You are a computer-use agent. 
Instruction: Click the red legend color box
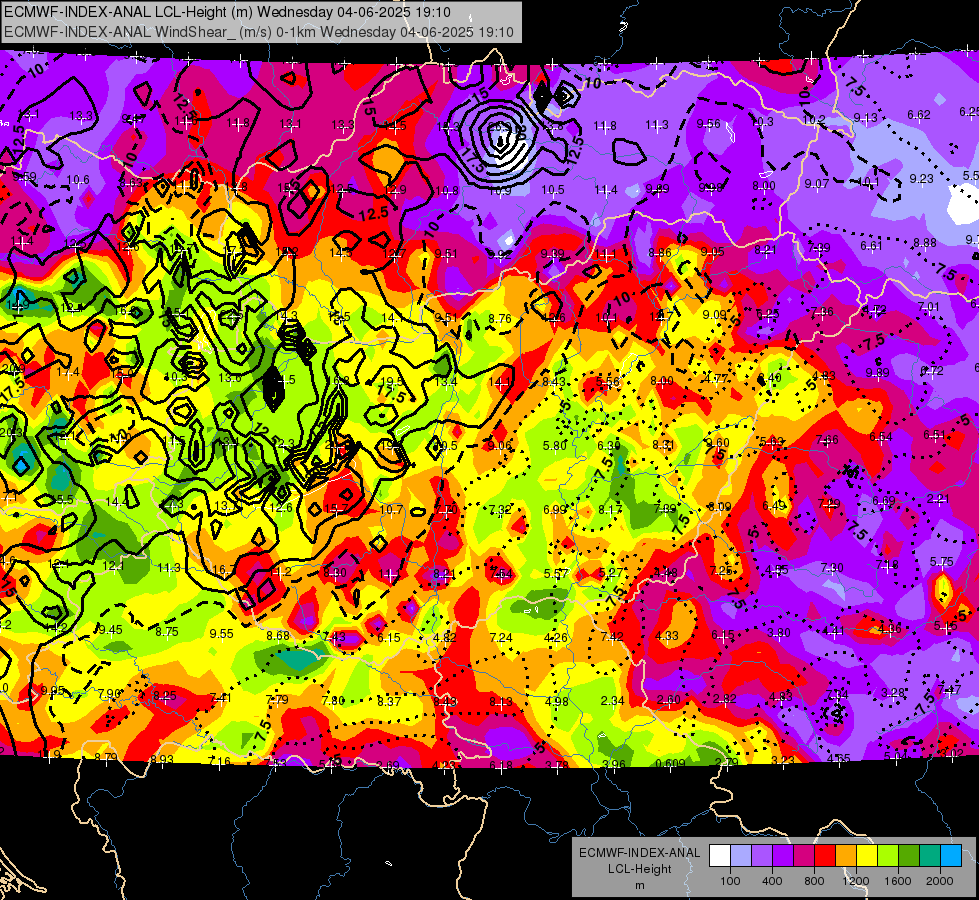pyautogui.click(x=825, y=856)
